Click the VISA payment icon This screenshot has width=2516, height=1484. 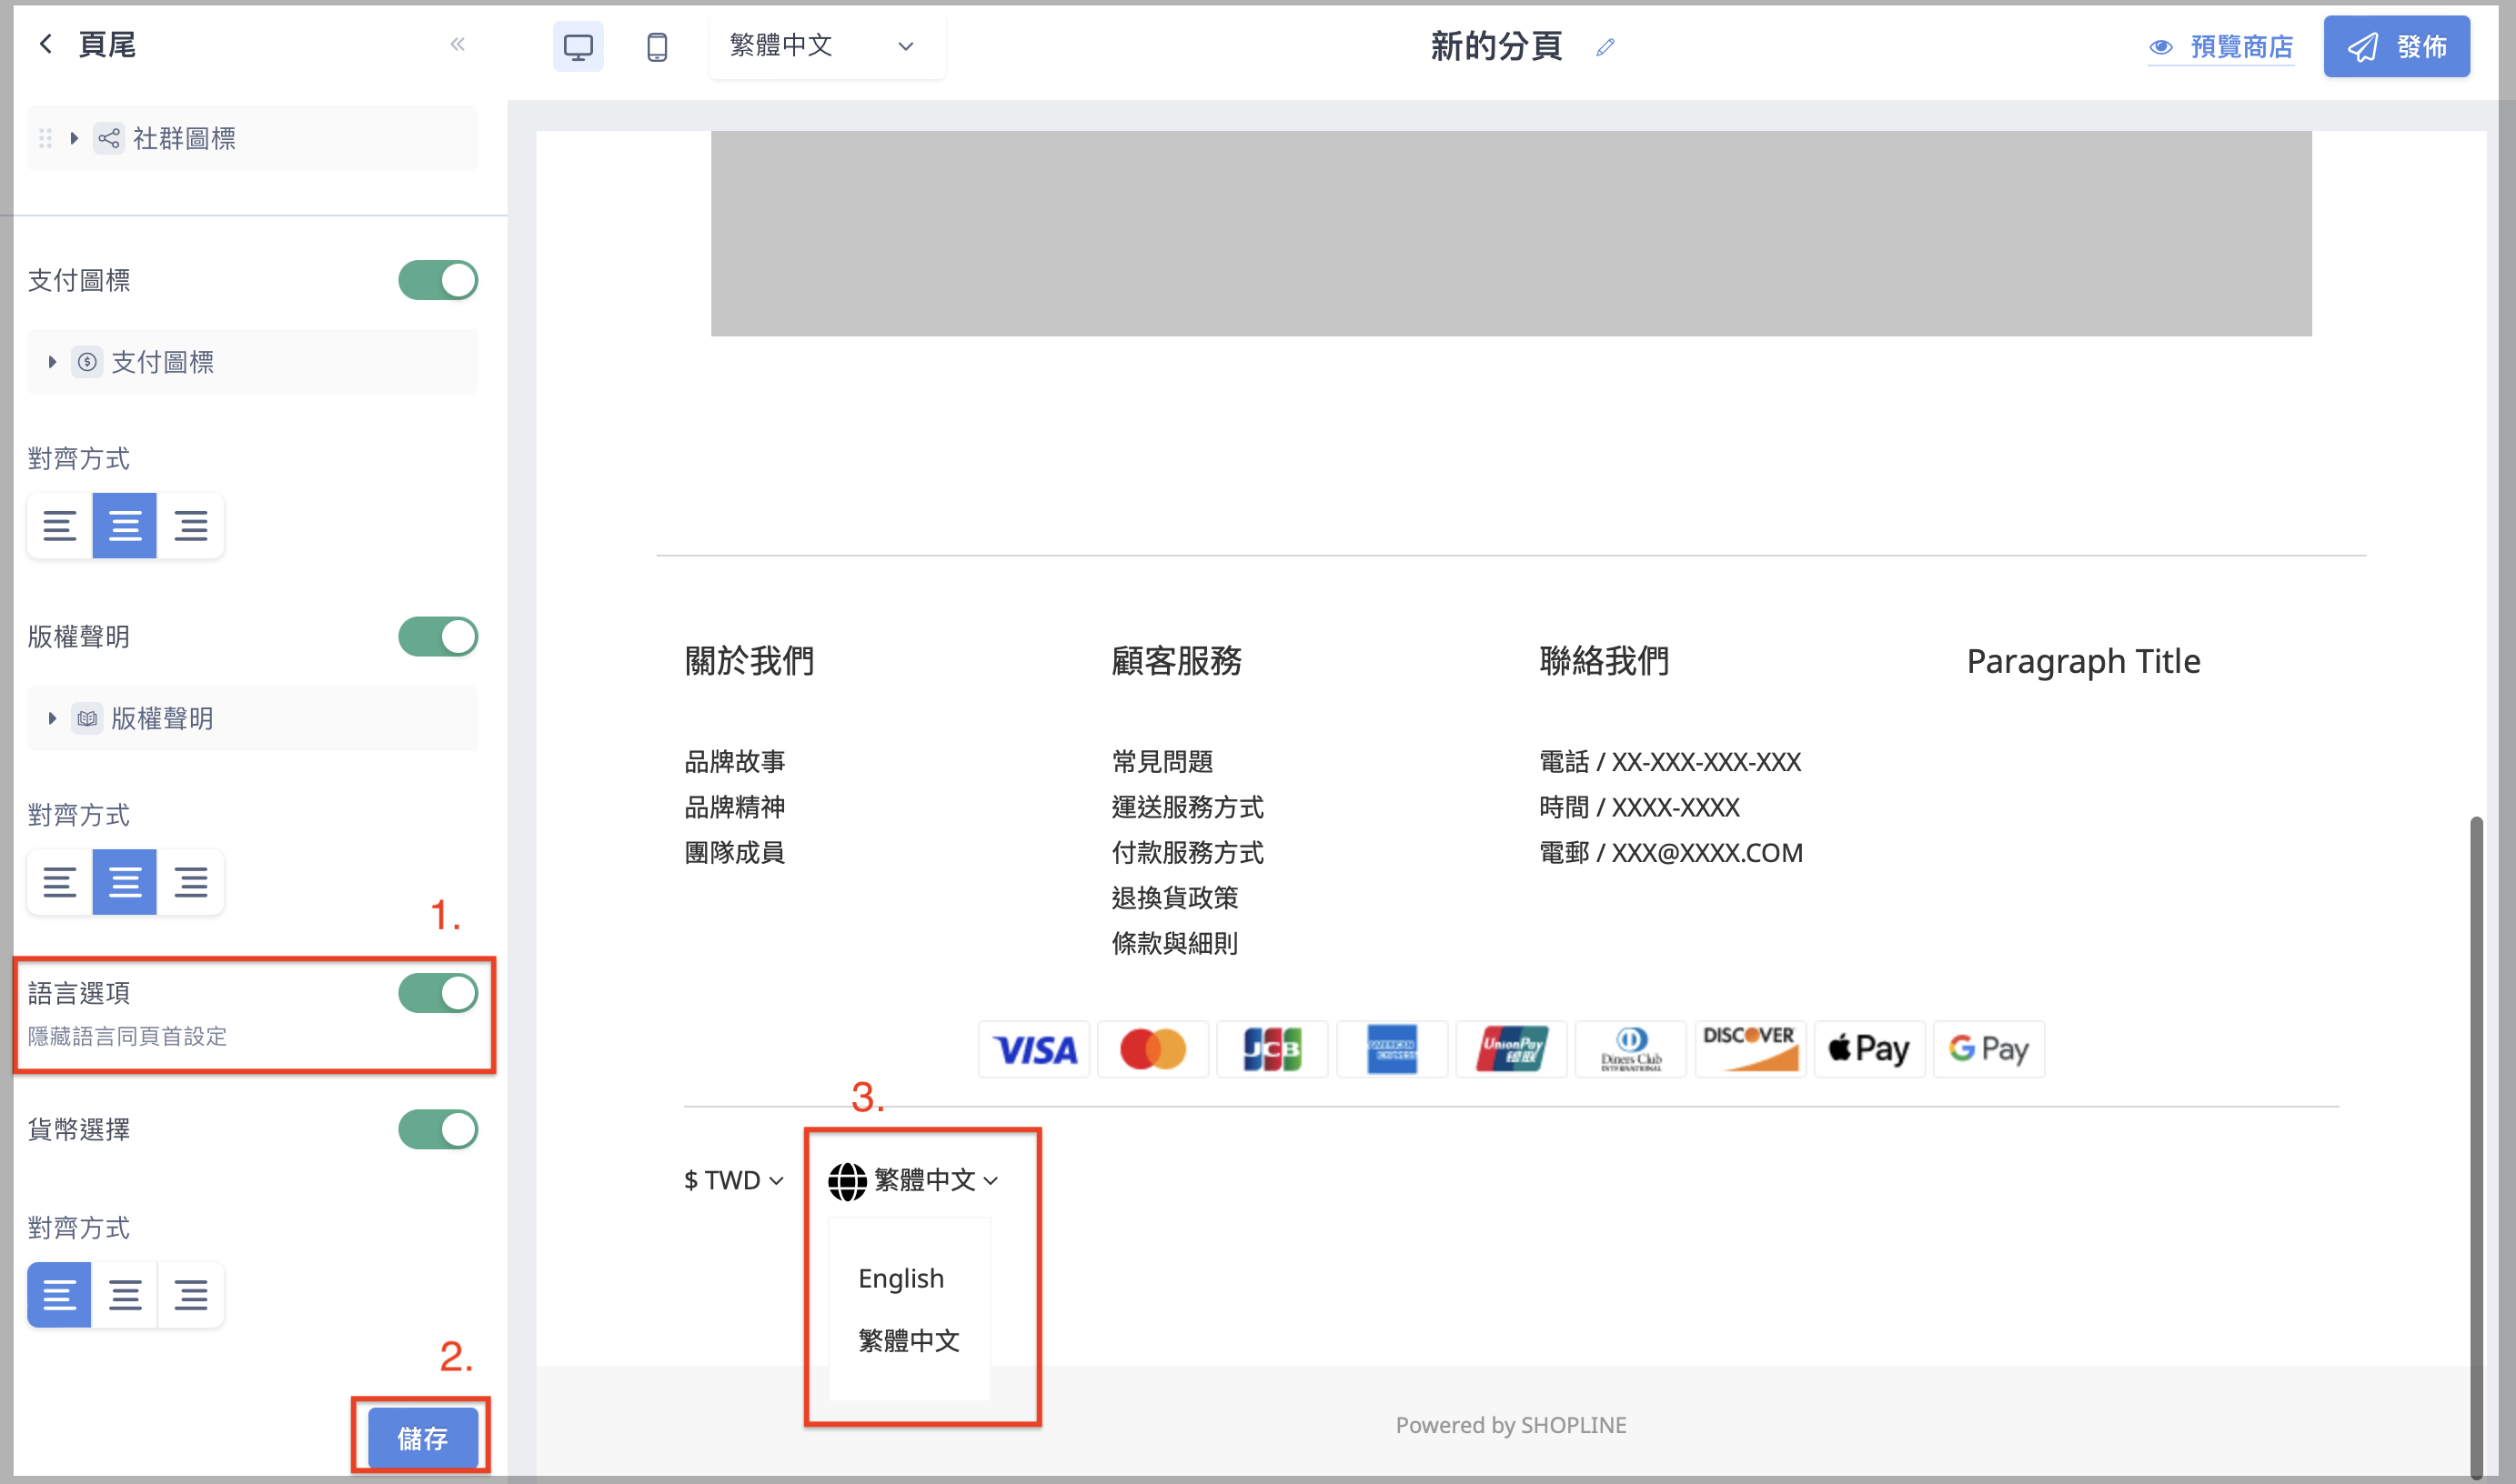pos(1034,1049)
